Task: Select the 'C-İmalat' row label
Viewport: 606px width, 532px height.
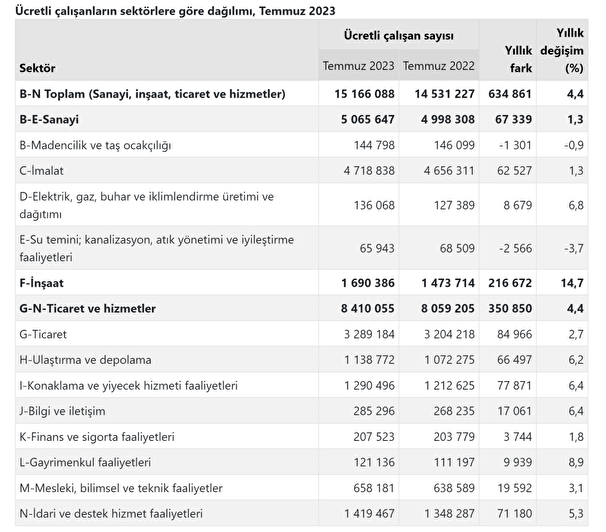Action: pos(41,171)
